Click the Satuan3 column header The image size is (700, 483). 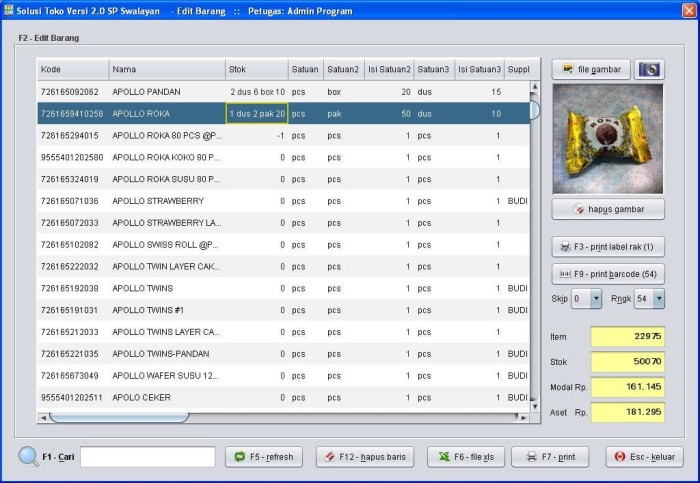point(434,70)
